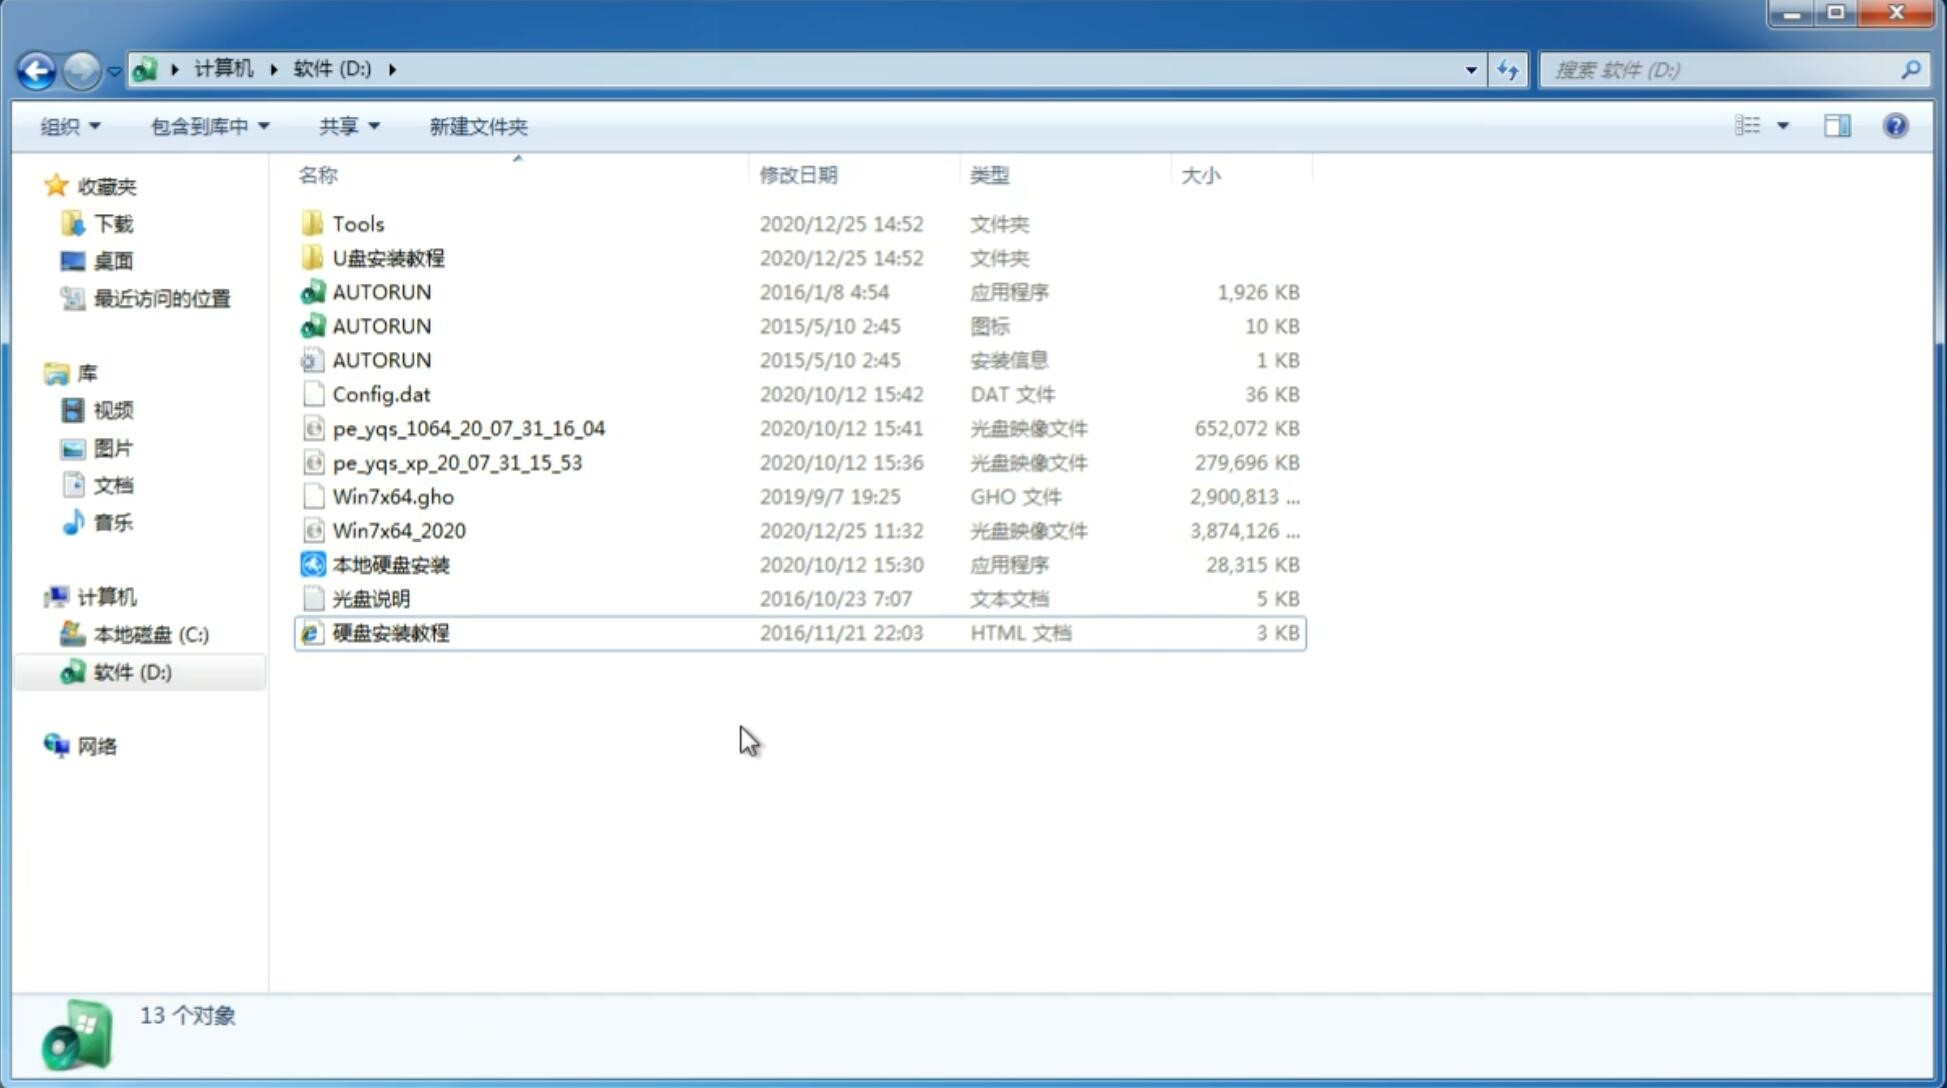Click 包含到库中 dropdown button
This screenshot has height=1088, width=1947.
tap(207, 126)
